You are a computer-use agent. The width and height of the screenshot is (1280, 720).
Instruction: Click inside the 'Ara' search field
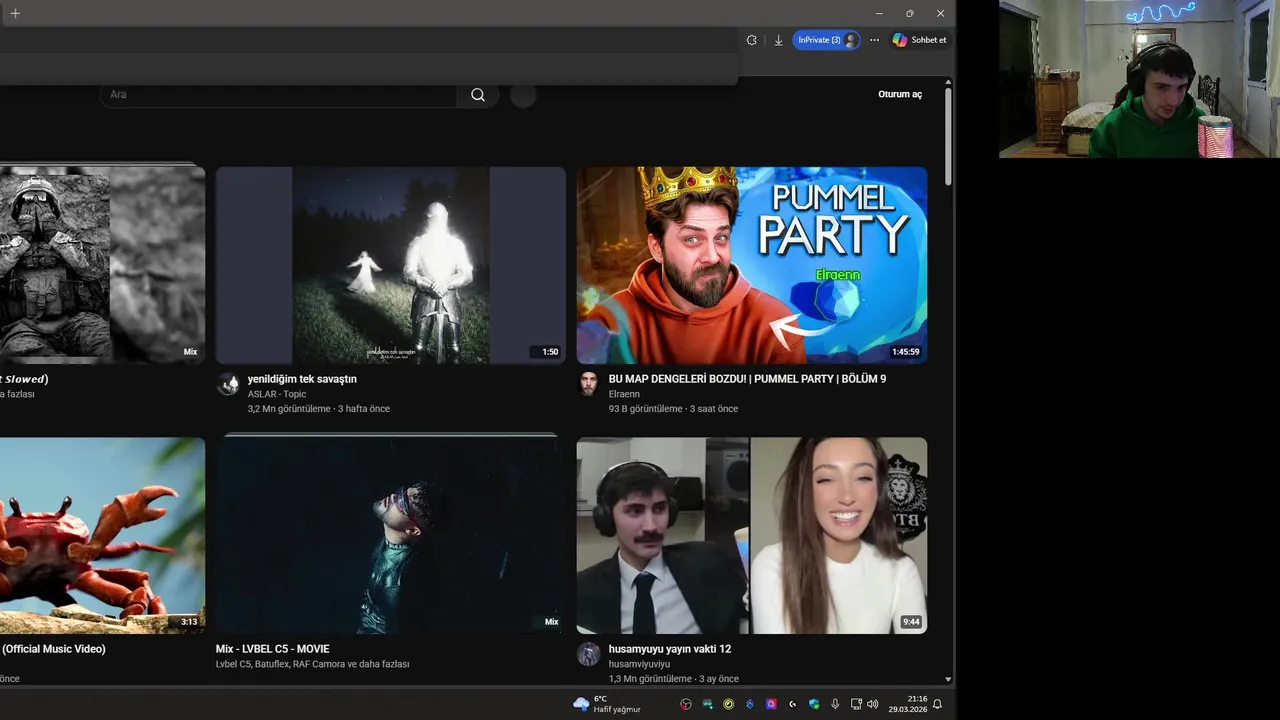tap(279, 95)
